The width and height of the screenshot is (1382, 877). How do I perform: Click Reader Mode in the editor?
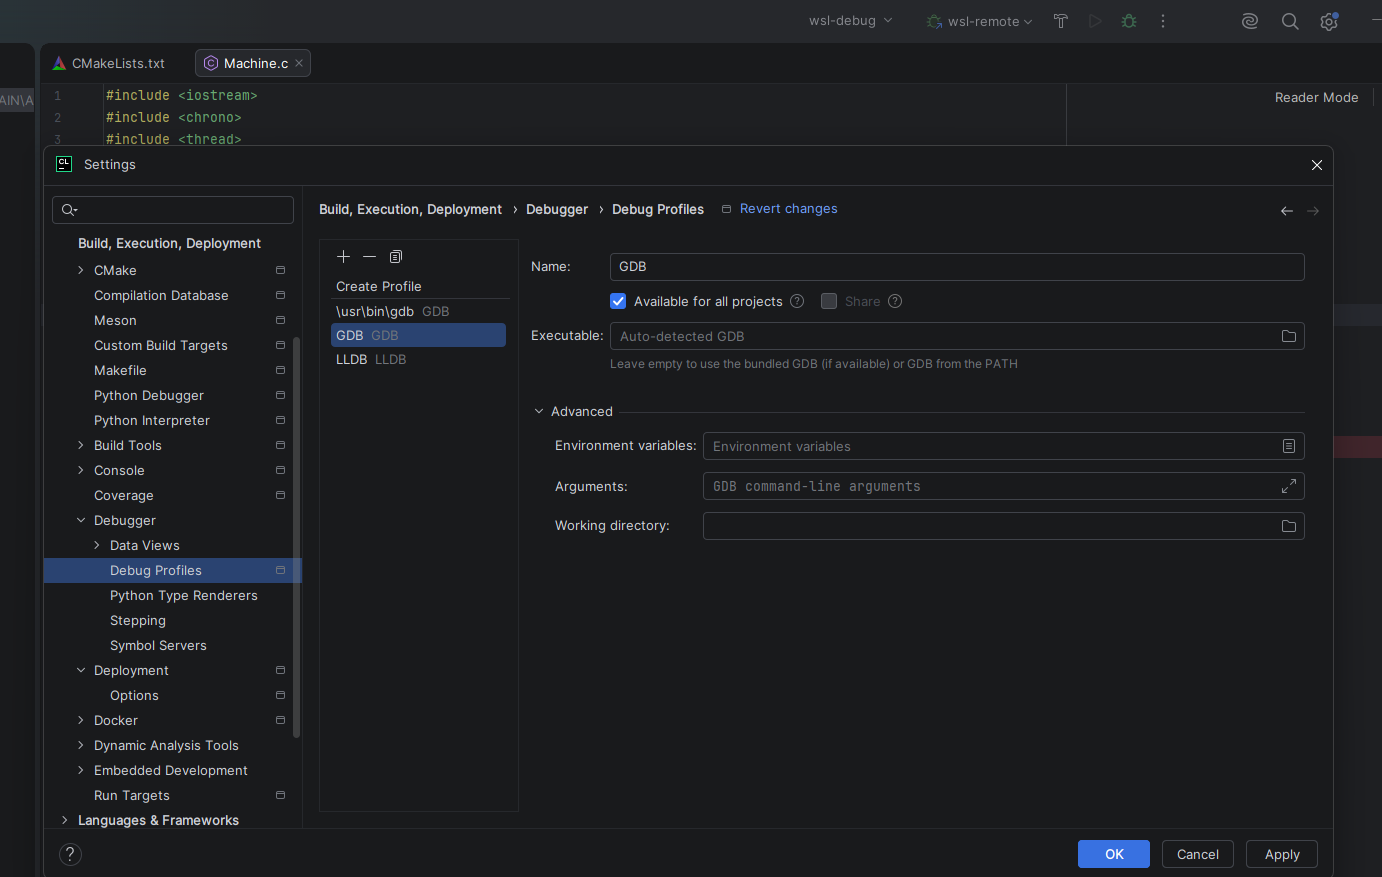point(1316,97)
